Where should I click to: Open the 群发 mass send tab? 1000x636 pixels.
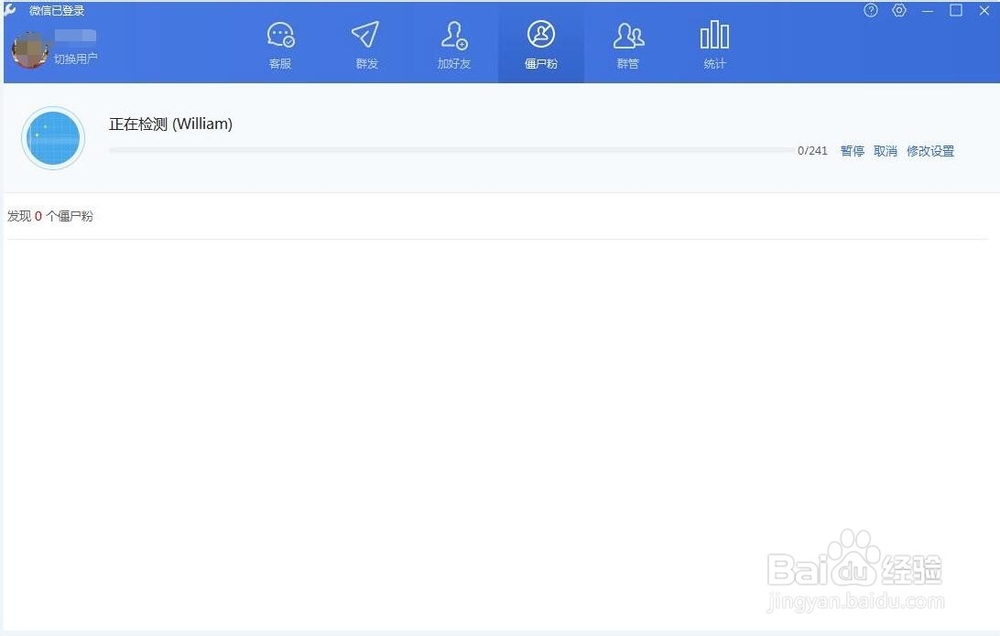[x=366, y=45]
